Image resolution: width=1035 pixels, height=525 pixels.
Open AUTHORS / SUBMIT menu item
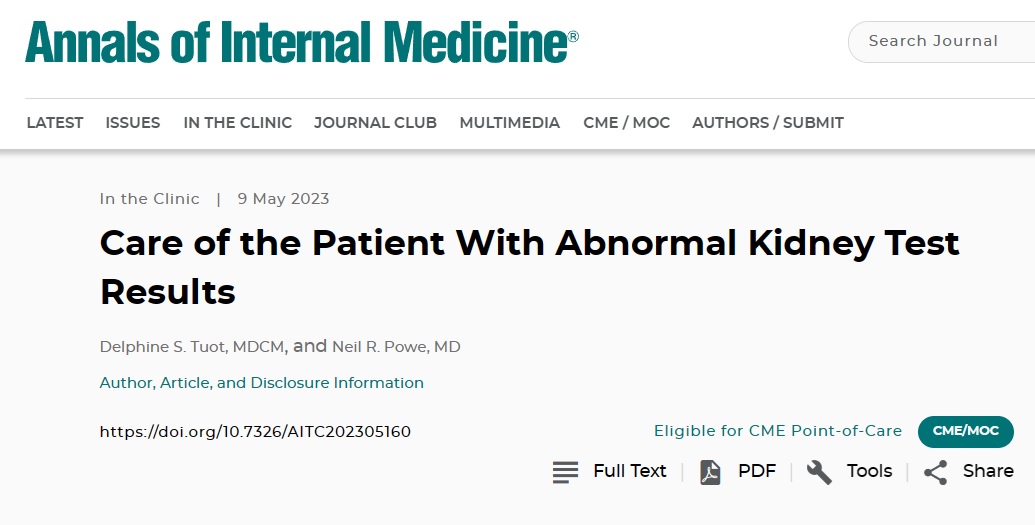pos(768,123)
